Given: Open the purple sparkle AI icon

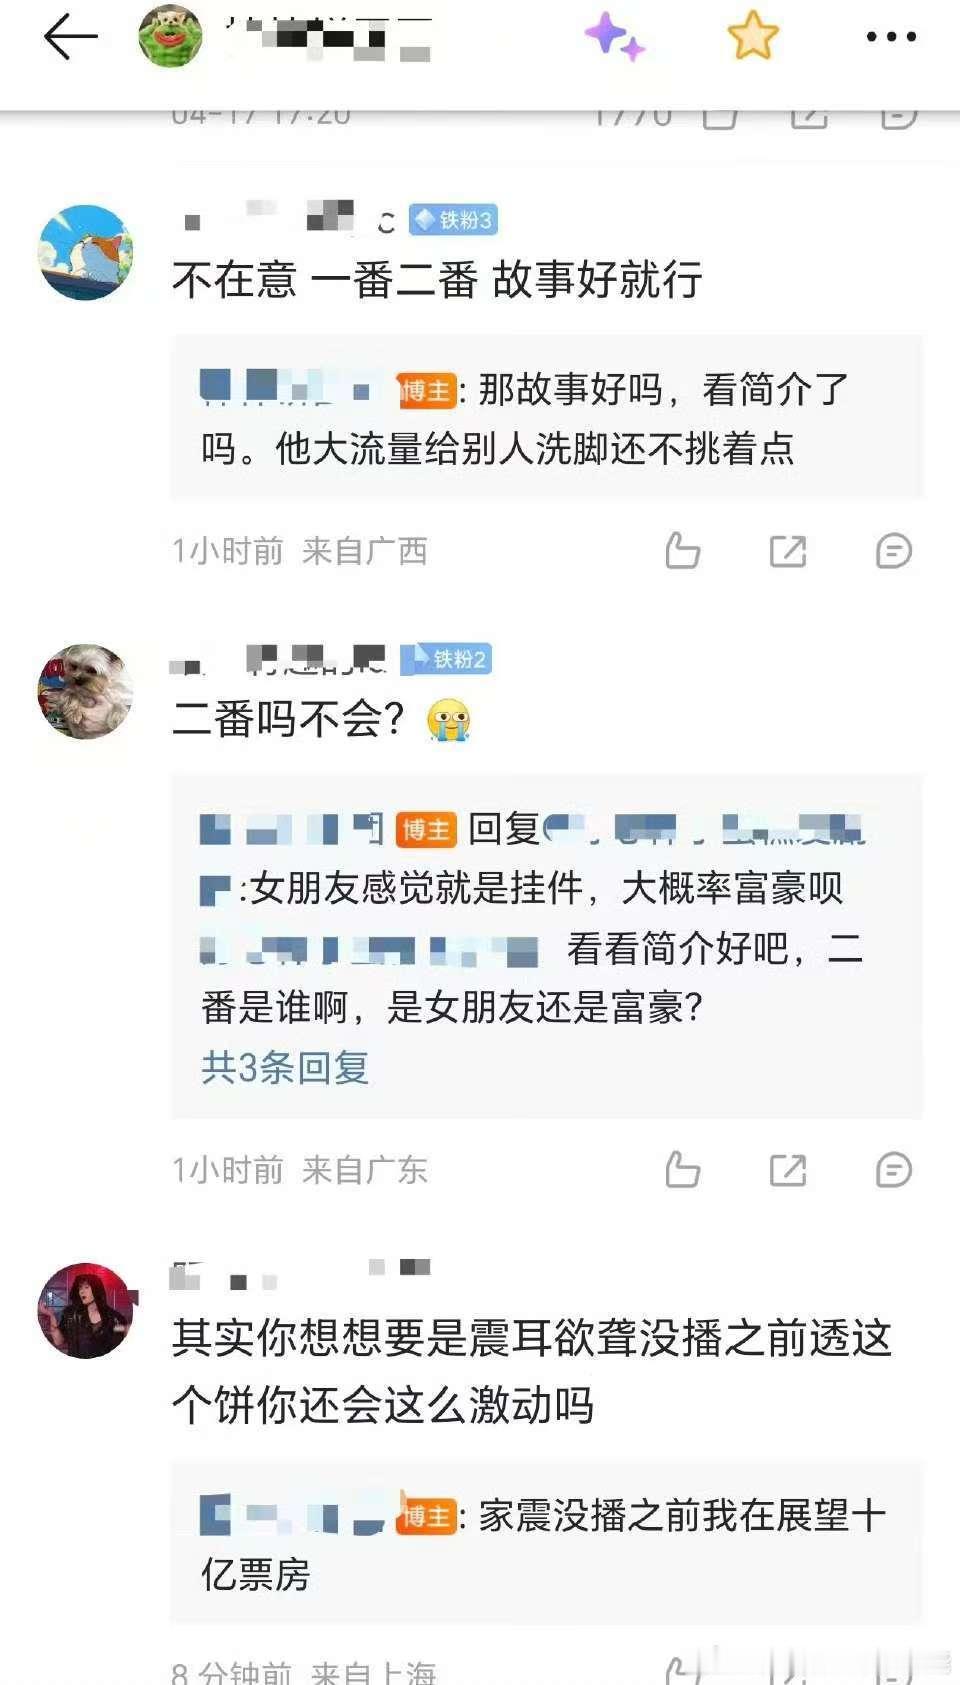Looking at the screenshot, I should (x=614, y=37).
